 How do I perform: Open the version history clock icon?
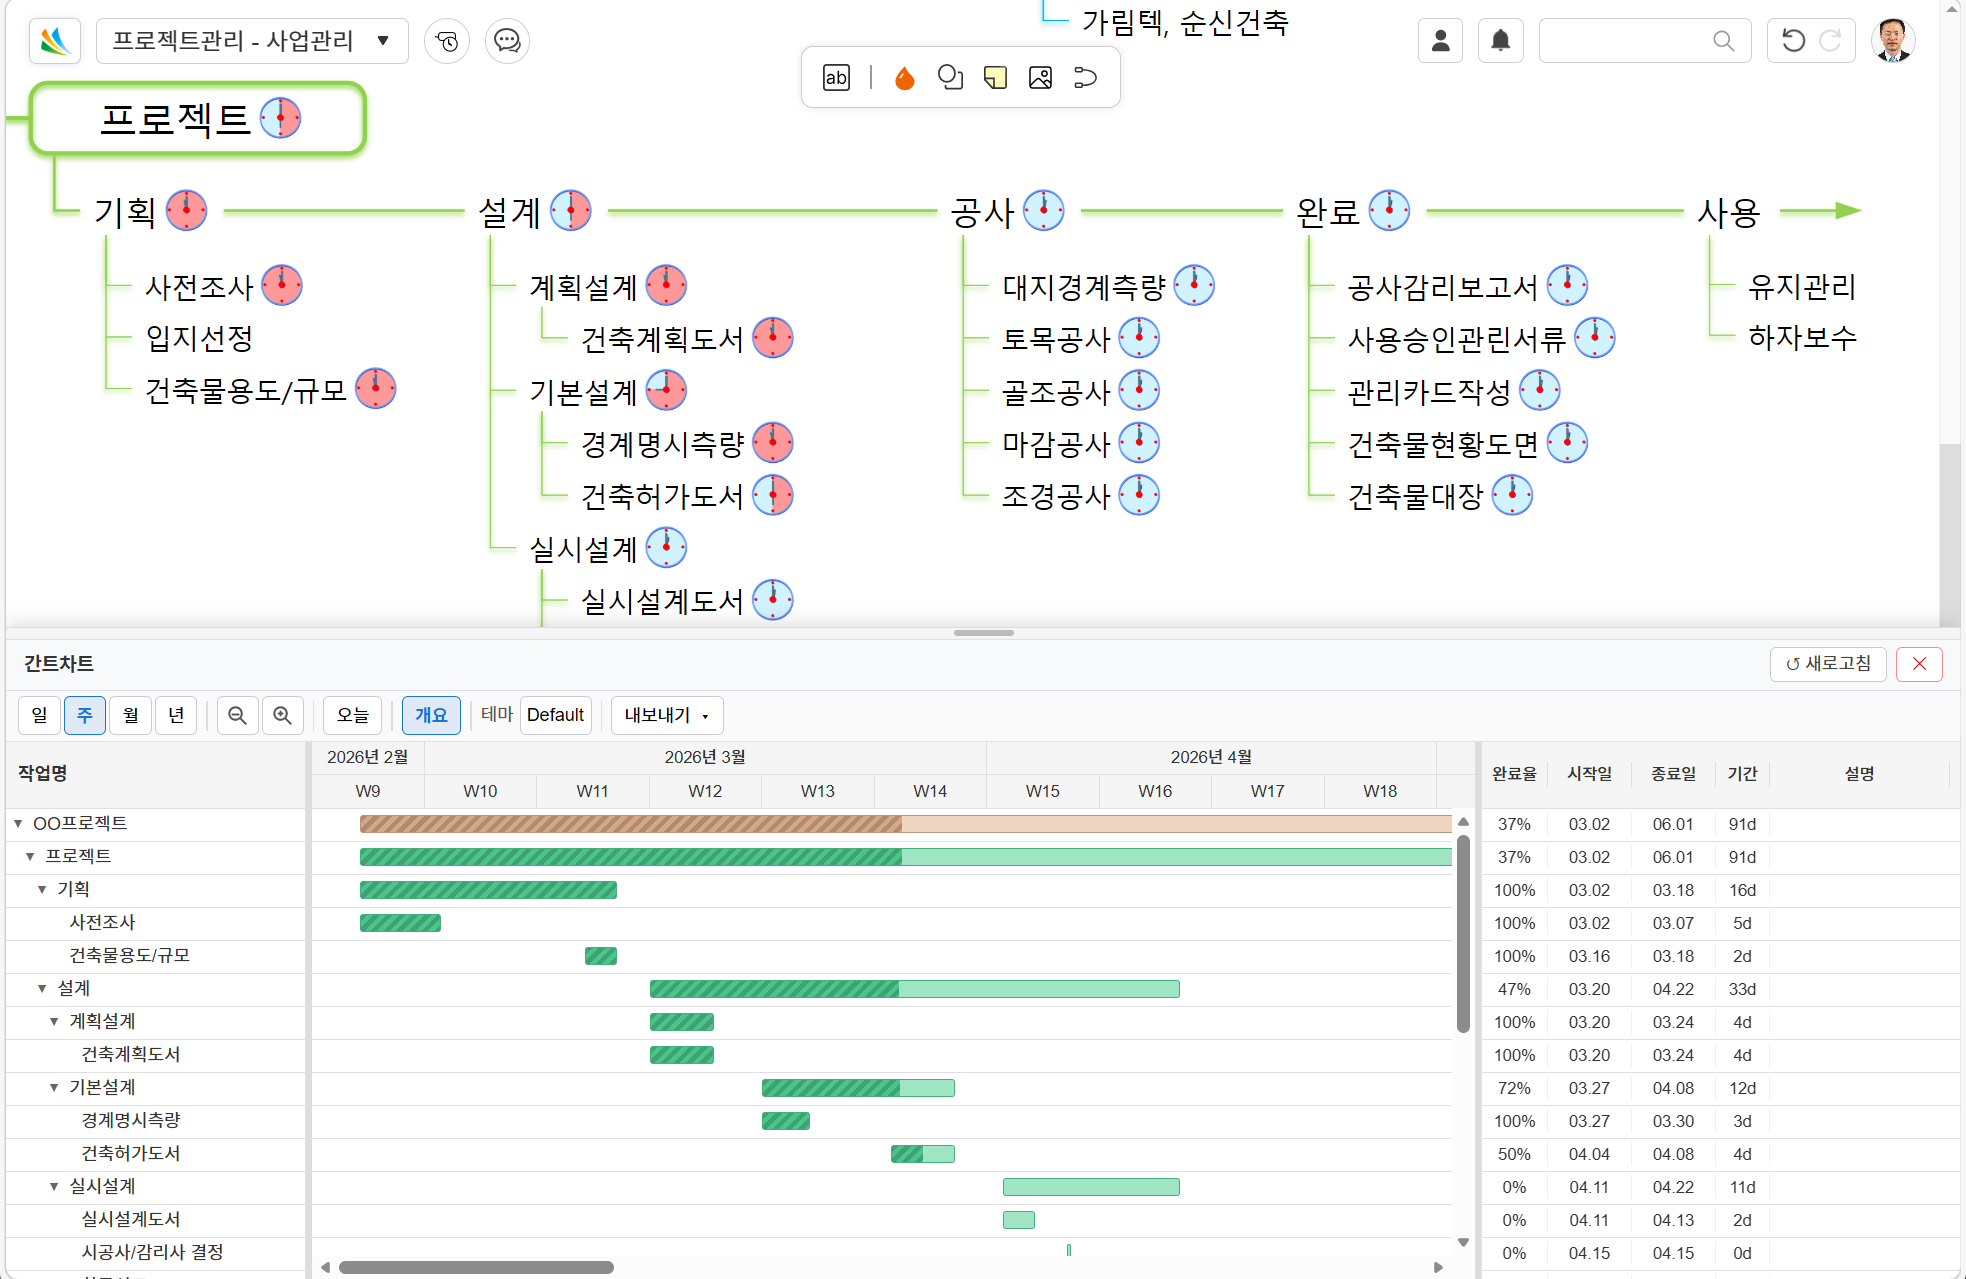(x=447, y=41)
